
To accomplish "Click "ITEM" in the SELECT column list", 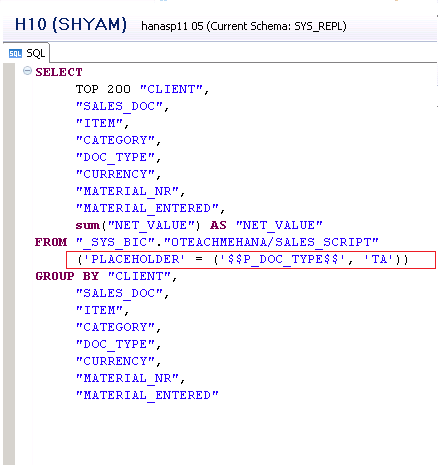I will click(99, 123).
